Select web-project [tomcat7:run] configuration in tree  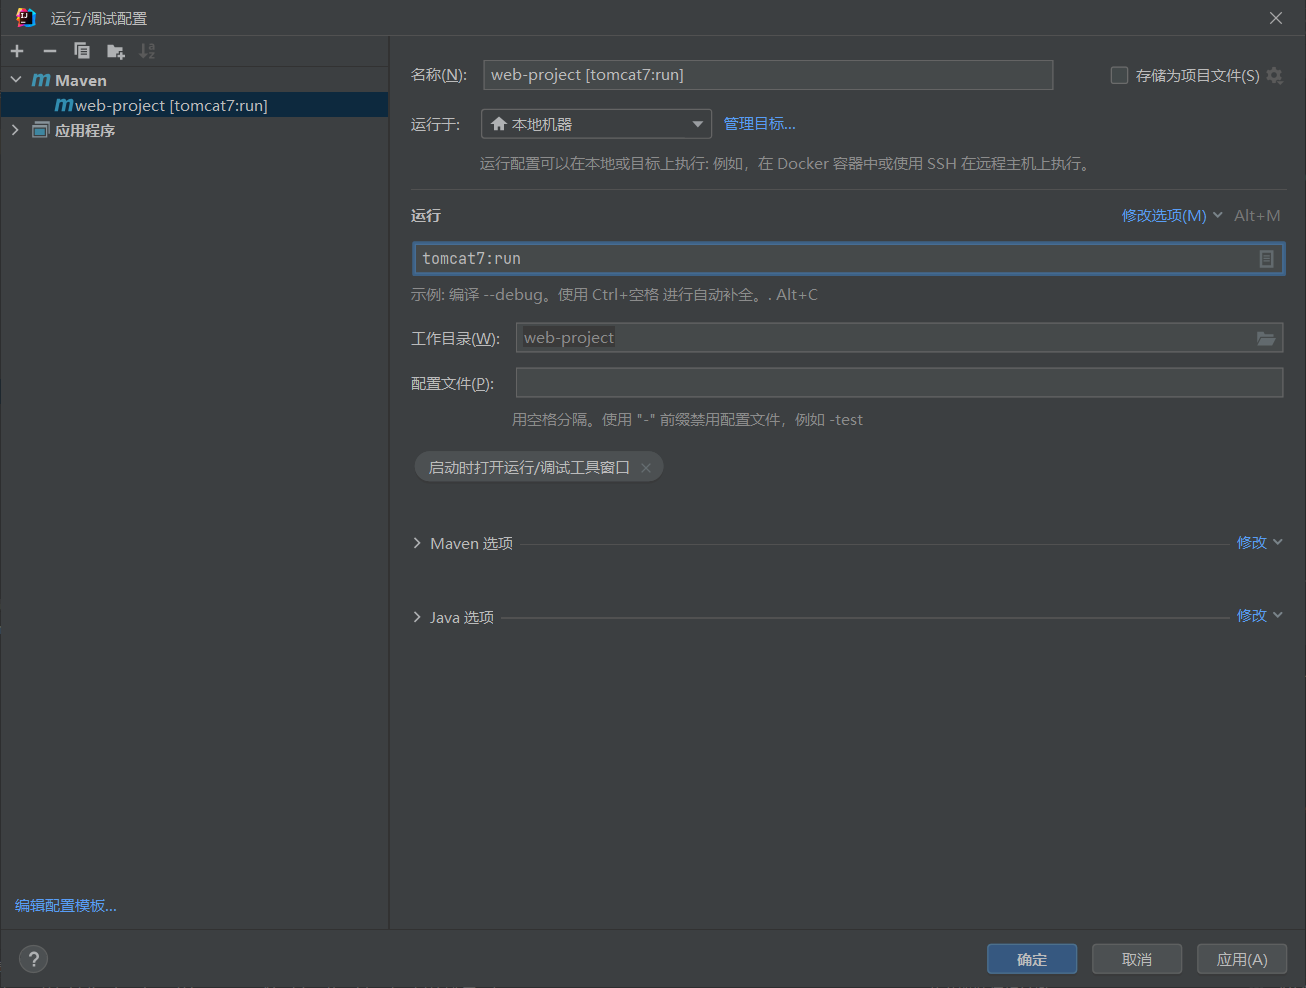pyautogui.click(x=194, y=105)
